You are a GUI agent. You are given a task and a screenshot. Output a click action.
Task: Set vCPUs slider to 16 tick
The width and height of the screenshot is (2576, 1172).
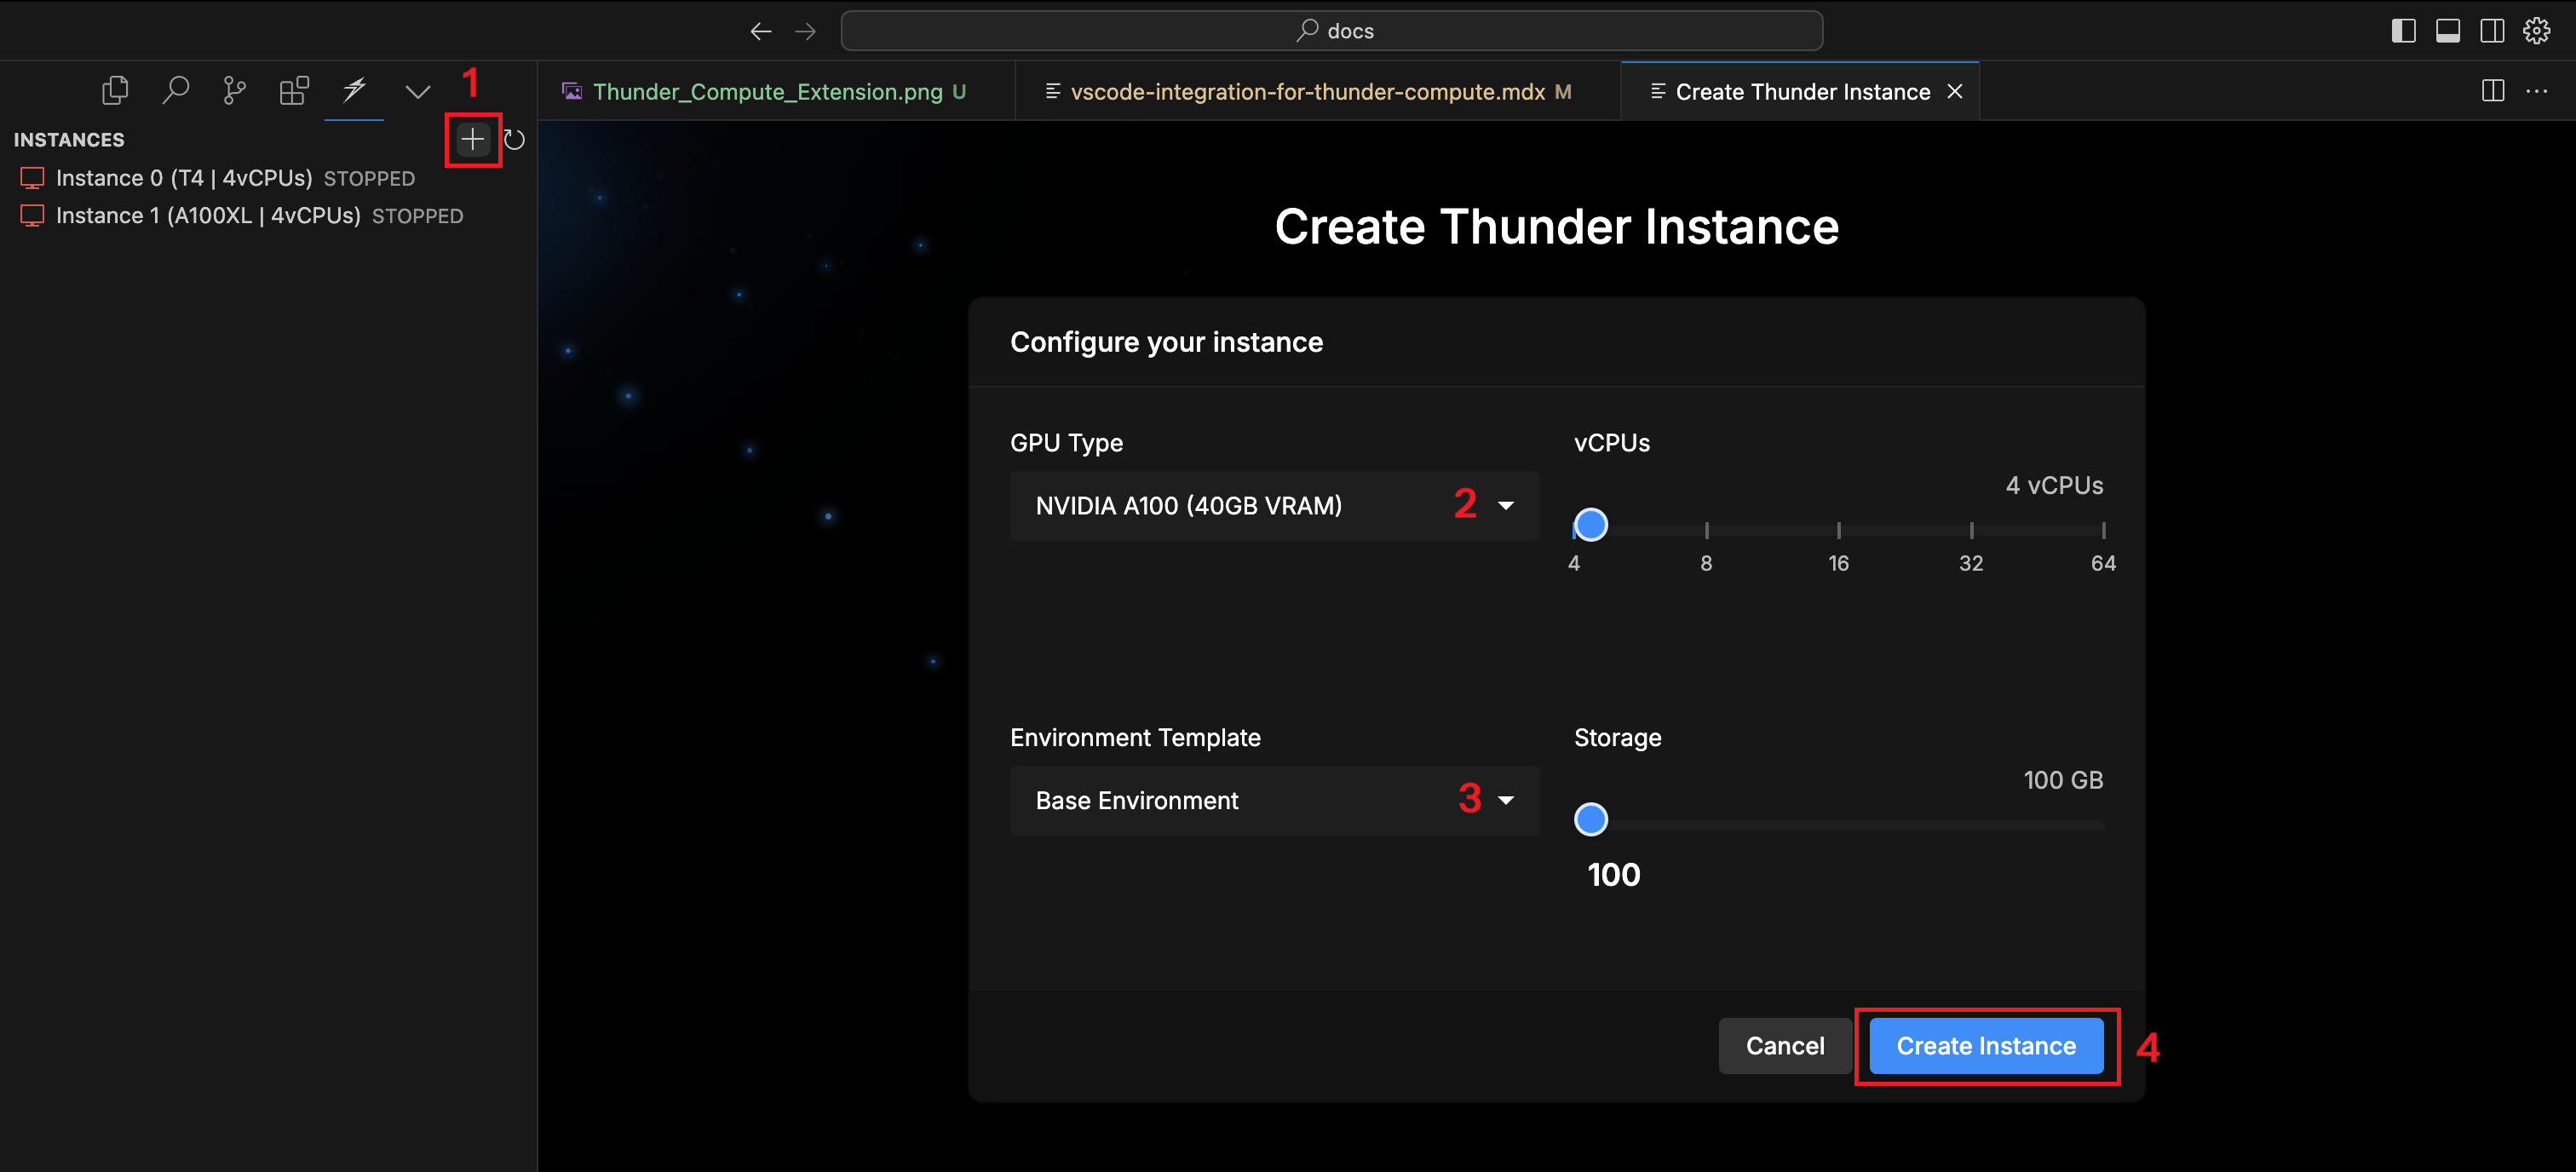[1838, 530]
